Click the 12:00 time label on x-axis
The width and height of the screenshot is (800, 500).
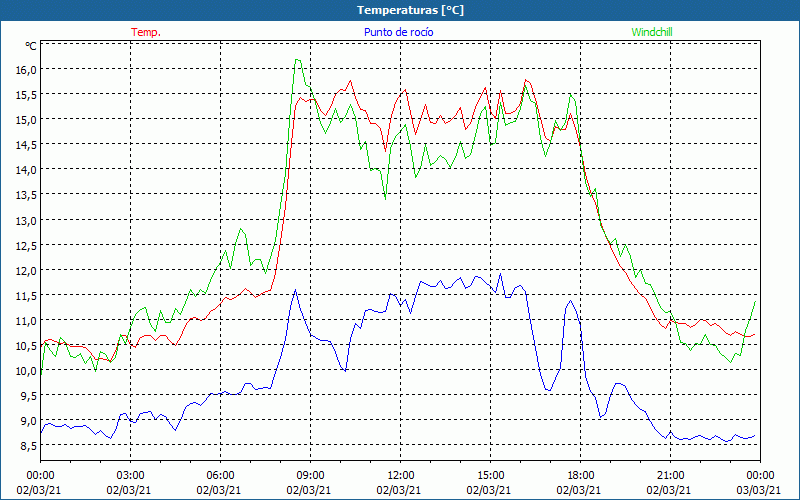(x=401, y=476)
